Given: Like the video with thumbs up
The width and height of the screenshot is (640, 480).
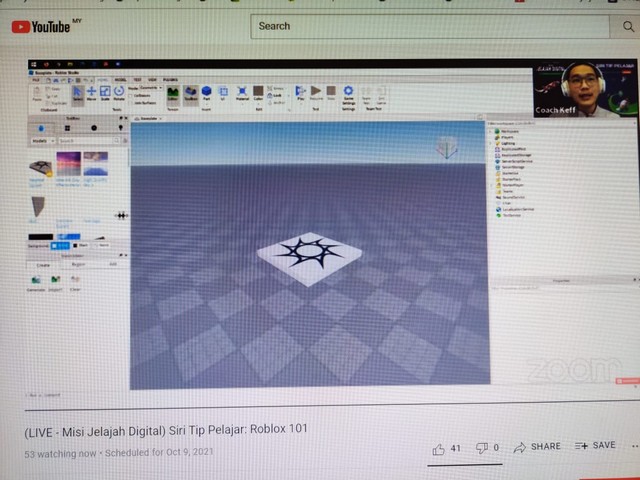Looking at the screenshot, I should [438, 449].
